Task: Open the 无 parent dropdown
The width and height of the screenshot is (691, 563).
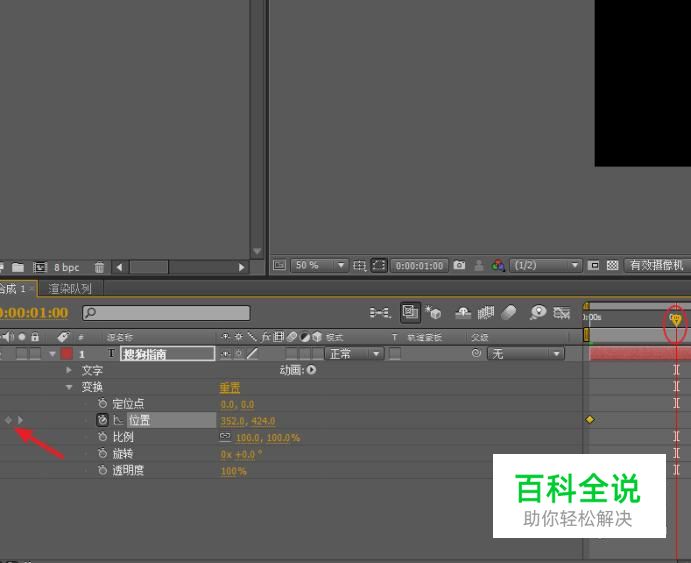Action: click(x=525, y=354)
